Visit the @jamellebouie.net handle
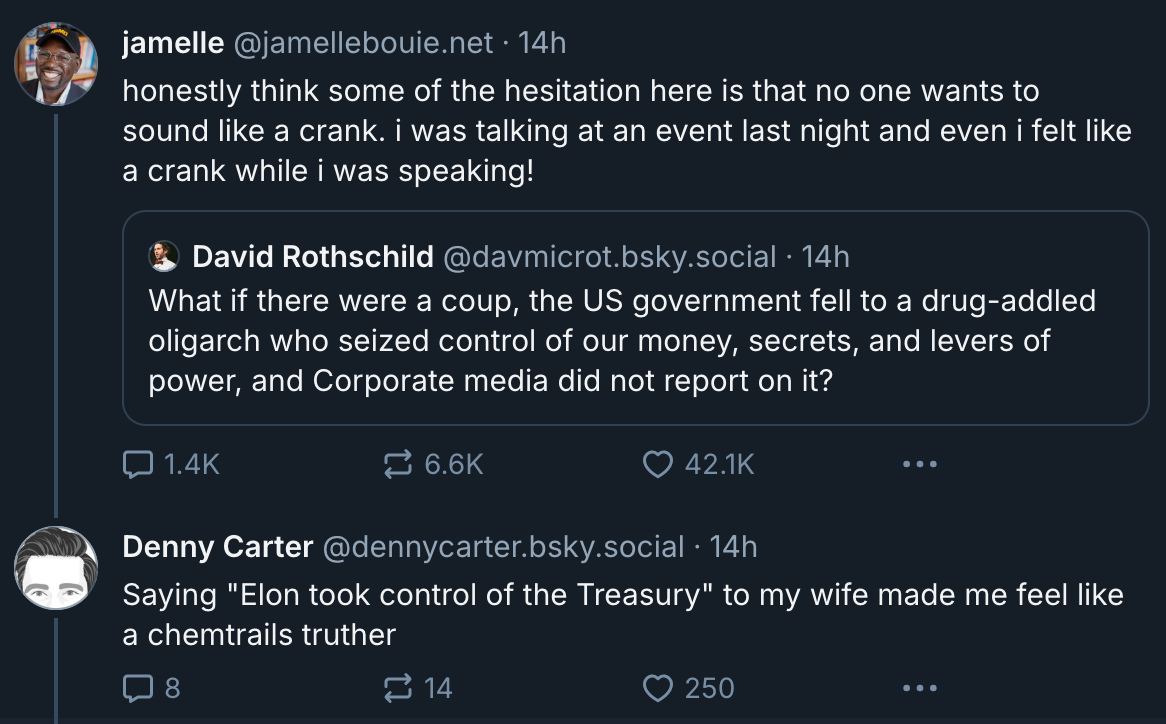Viewport: 1166px width, 724px height. click(363, 43)
